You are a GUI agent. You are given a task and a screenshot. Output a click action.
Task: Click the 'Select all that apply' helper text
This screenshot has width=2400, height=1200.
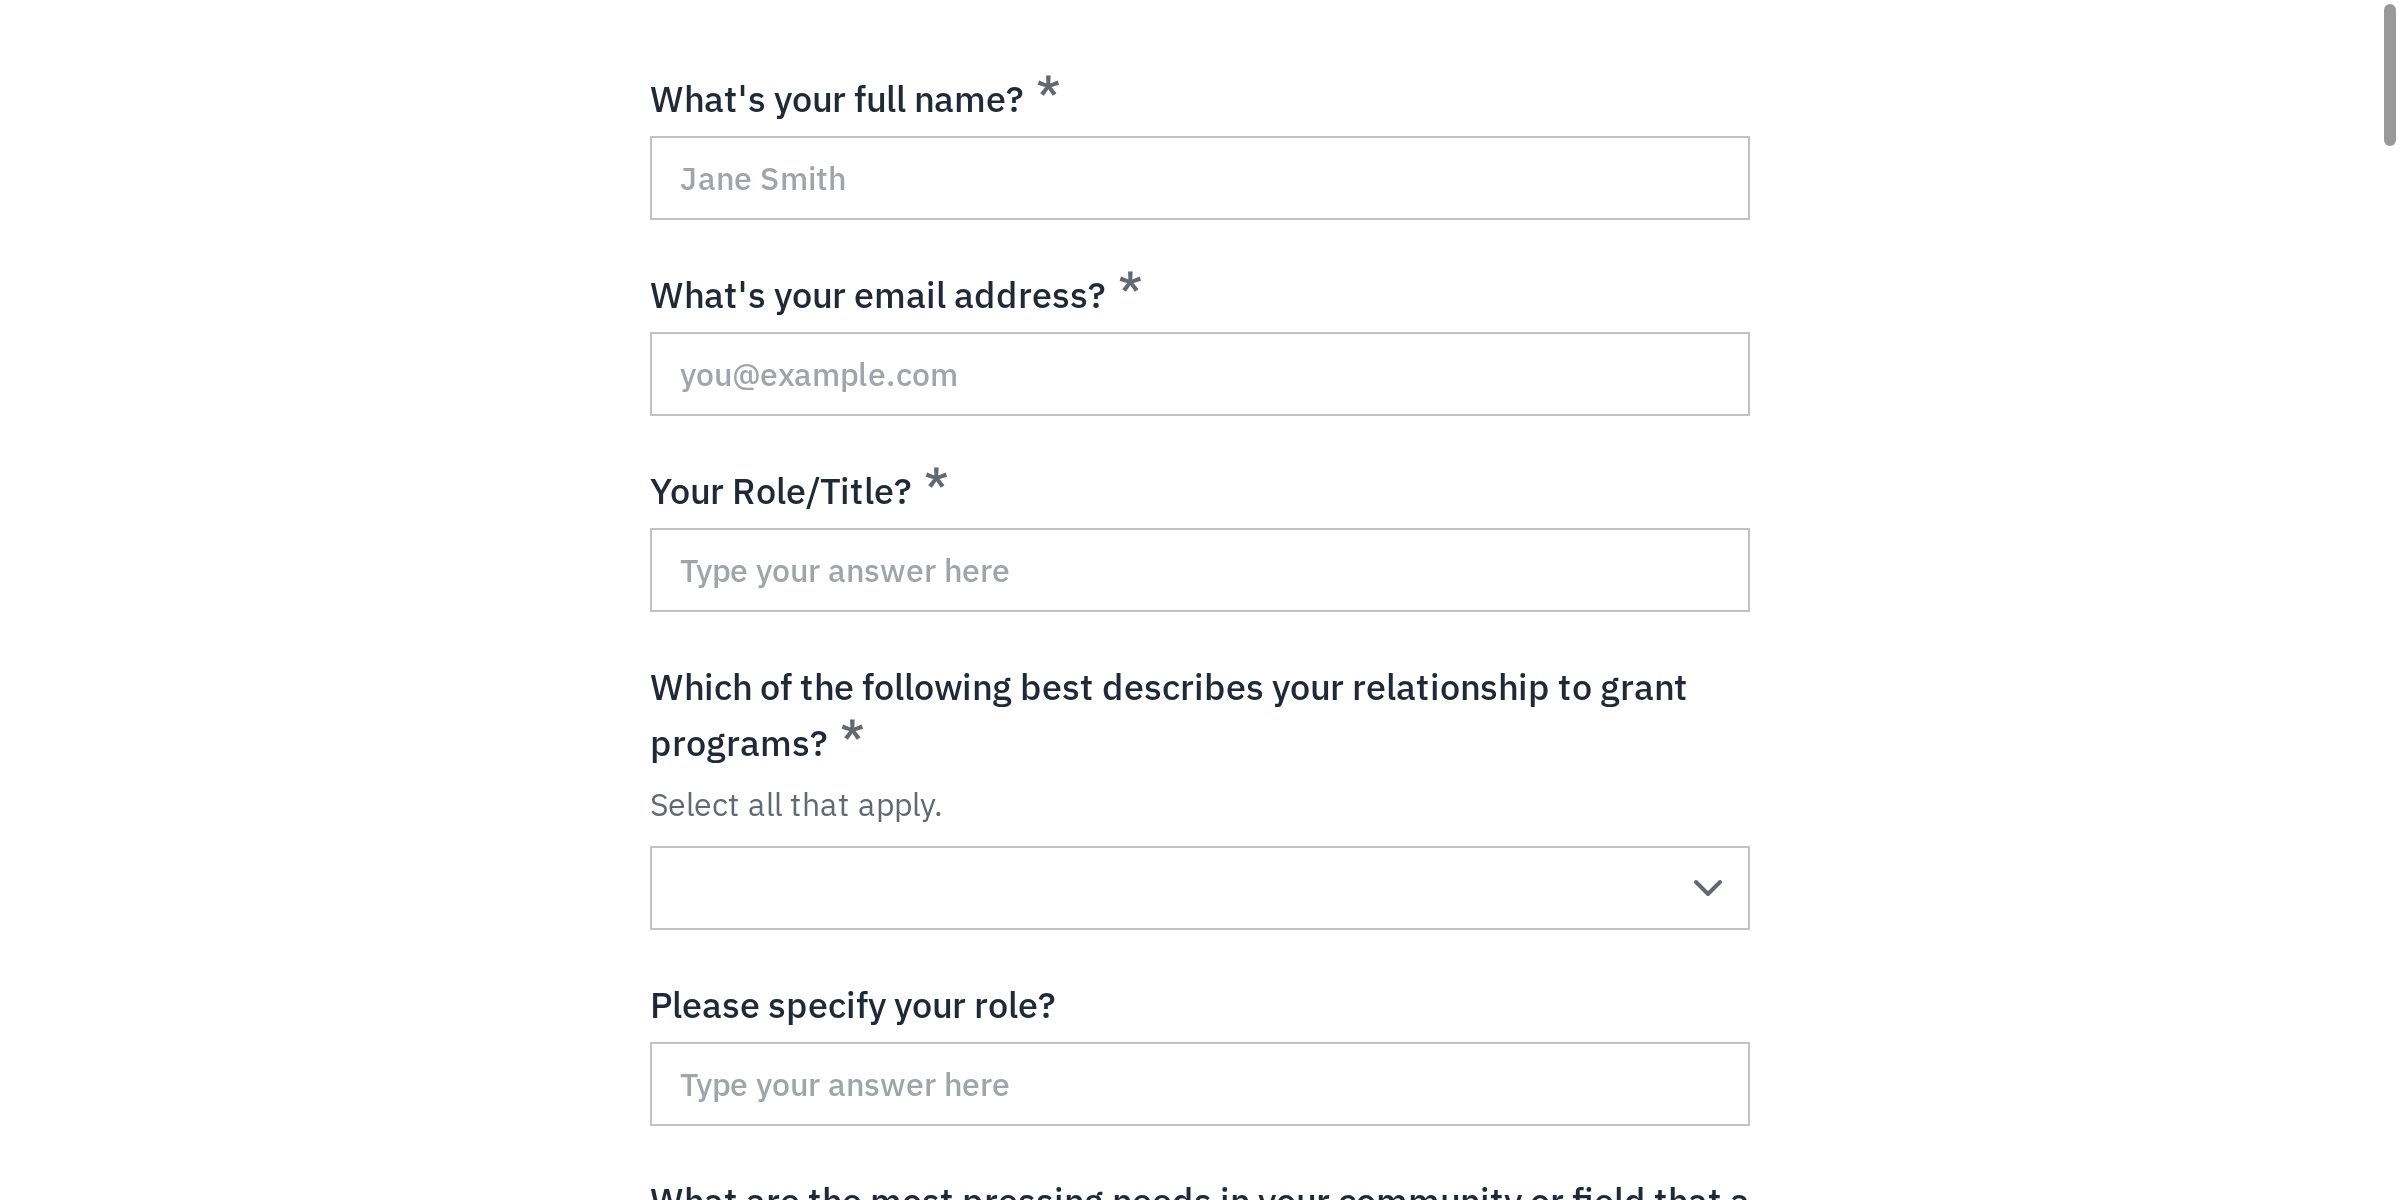(x=796, y=804)
